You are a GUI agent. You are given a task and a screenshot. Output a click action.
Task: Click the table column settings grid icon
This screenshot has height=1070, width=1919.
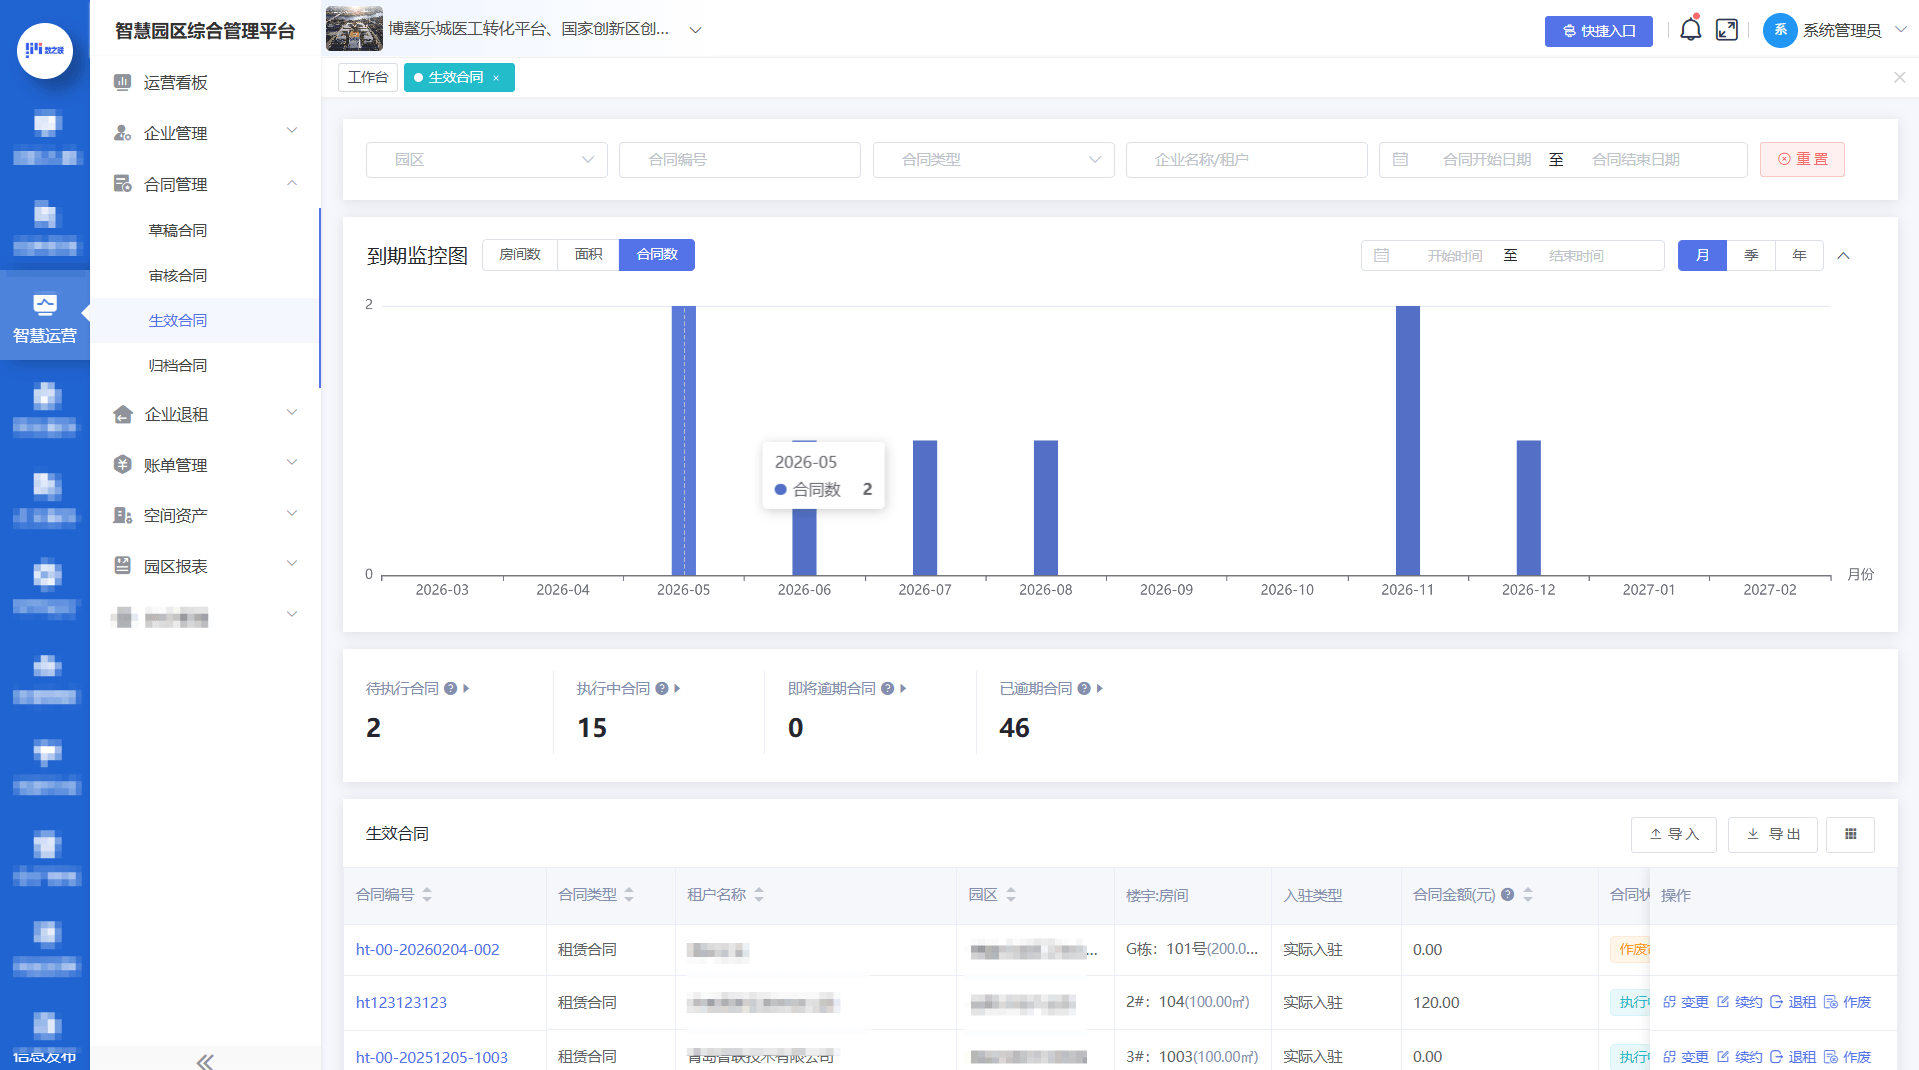[x=1850, y=834]
